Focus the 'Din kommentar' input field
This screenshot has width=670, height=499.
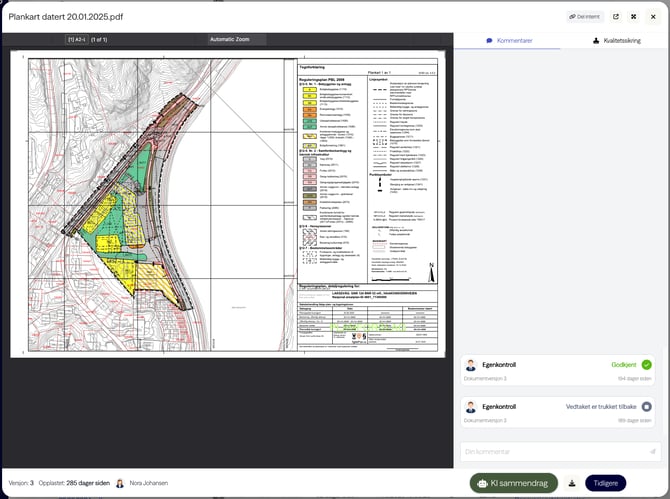[x=553, y=451]
